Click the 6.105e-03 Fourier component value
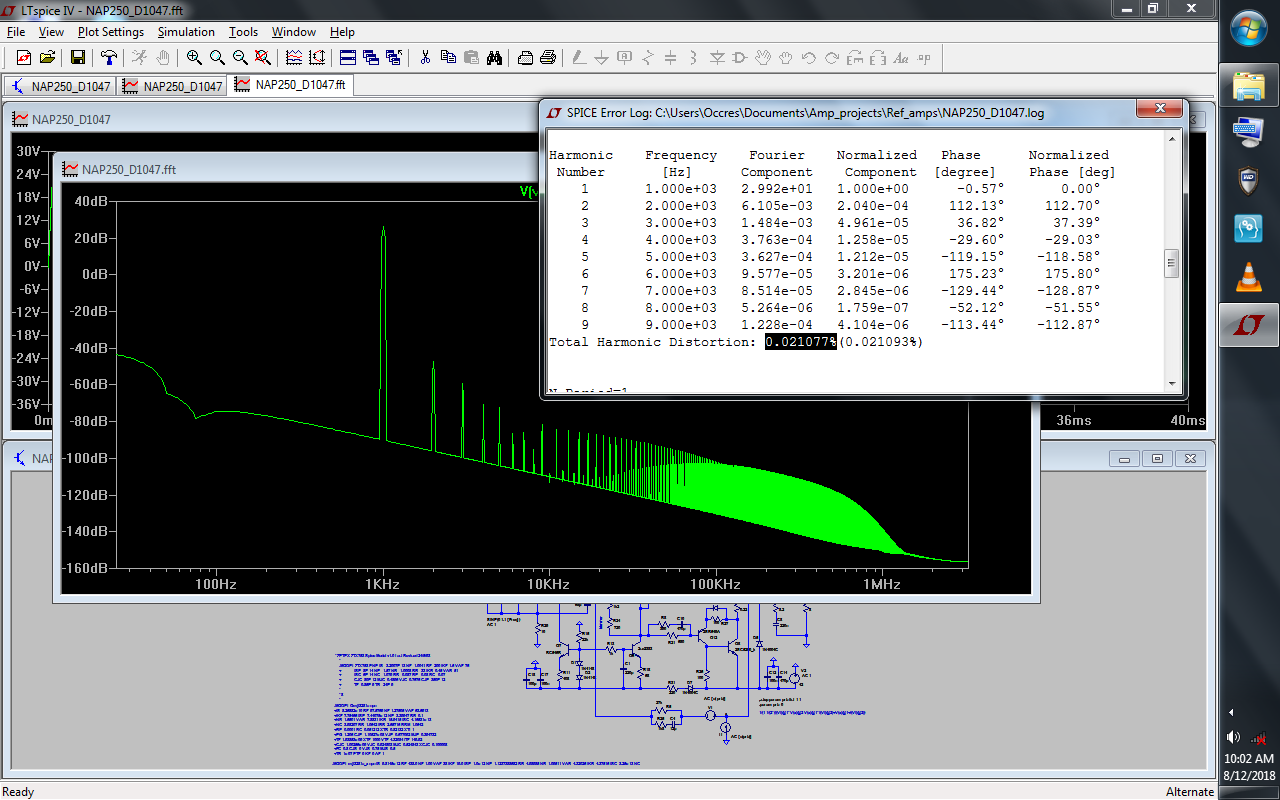Image resolution: width=1280 pixels, height=800 pixels. click(x=777, y=206)
